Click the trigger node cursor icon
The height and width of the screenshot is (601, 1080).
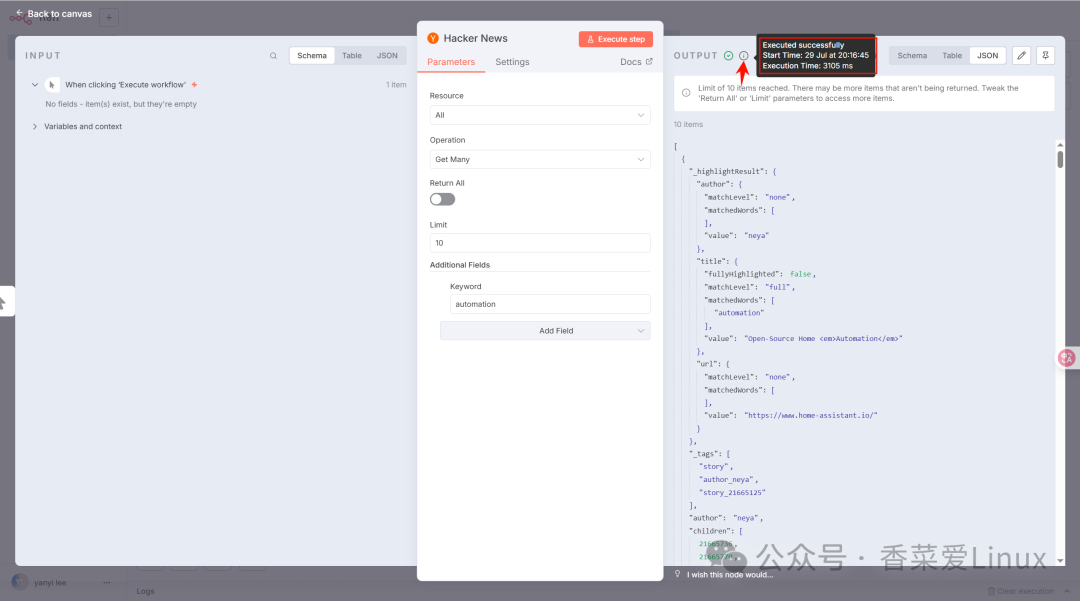52,85
